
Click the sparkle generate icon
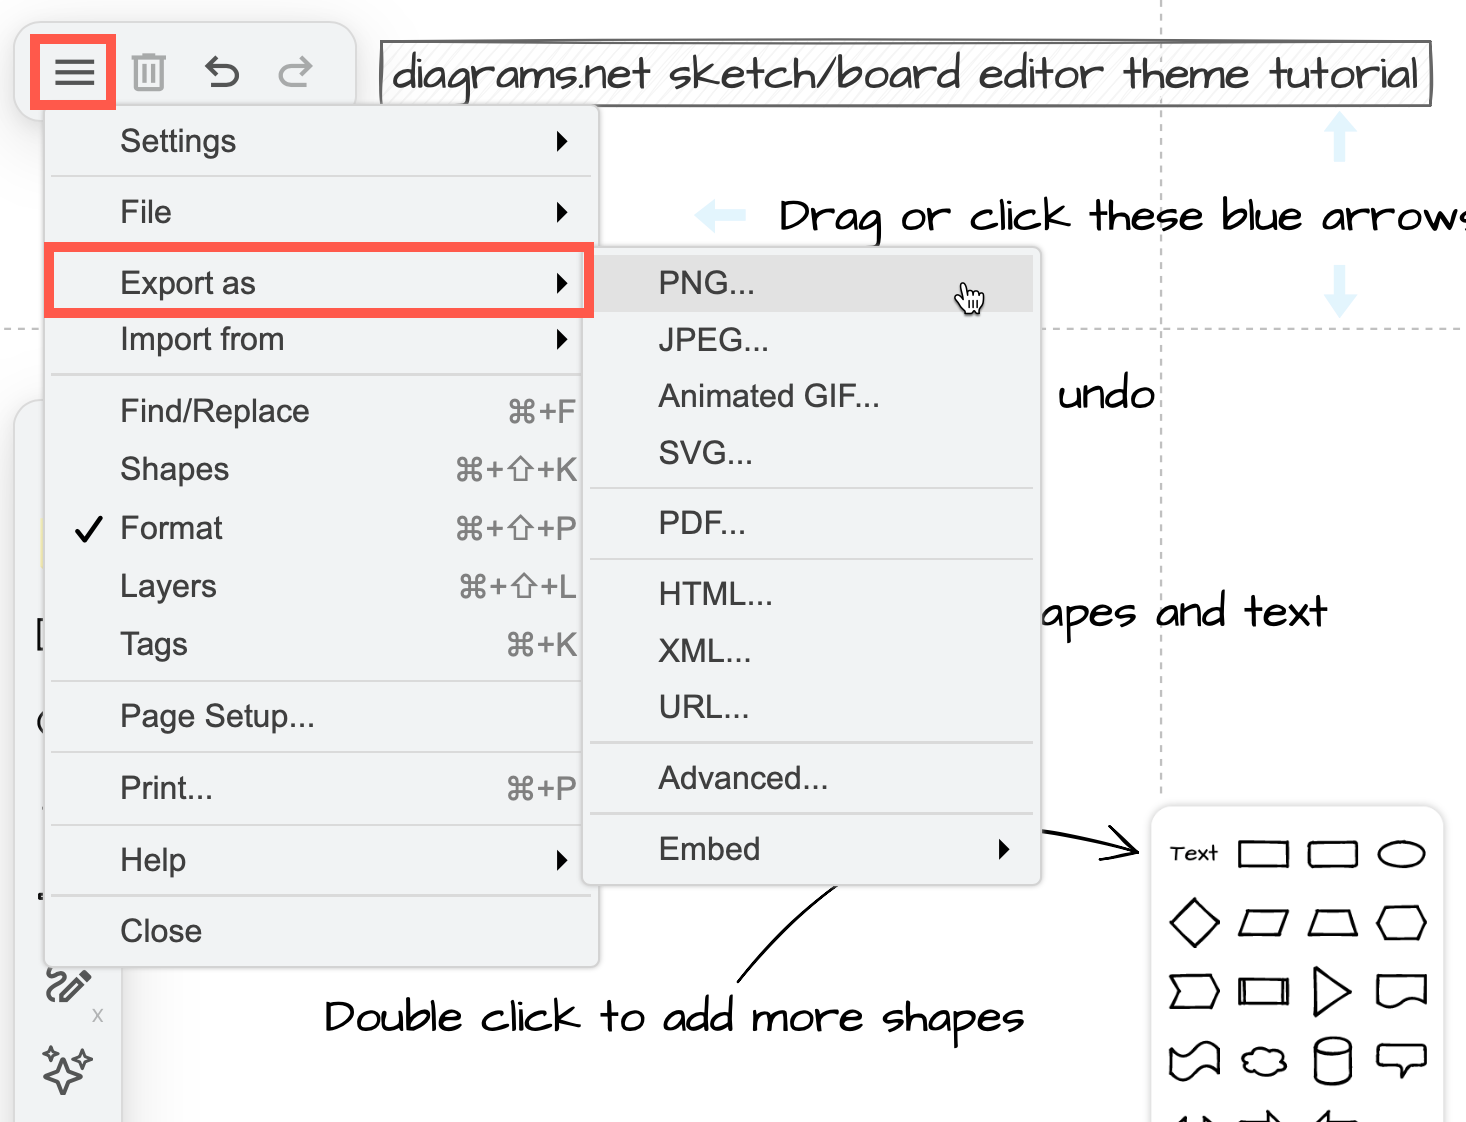[67, 1069]
